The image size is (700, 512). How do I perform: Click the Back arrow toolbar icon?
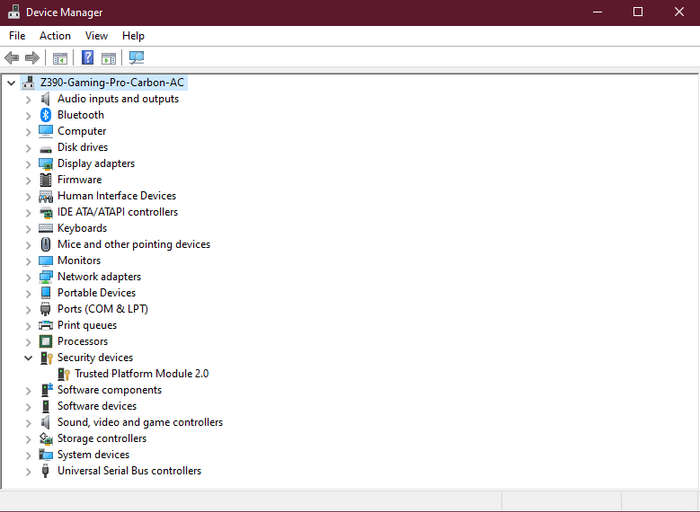(x=12, y=58)
